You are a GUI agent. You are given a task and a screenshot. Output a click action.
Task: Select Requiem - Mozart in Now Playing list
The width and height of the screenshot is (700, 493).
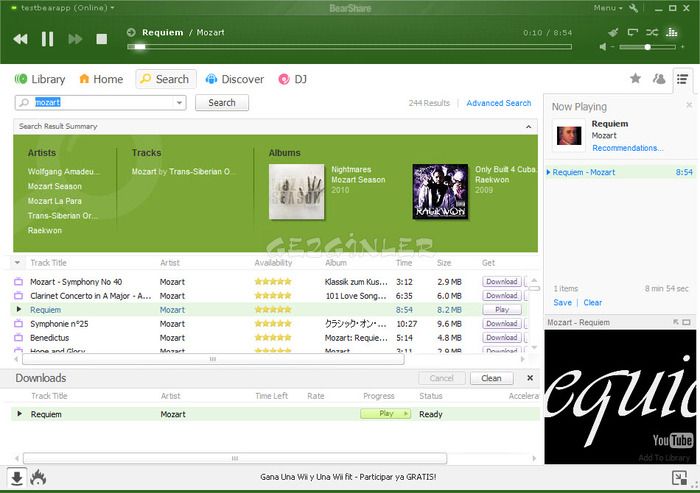[x=620, y=172]
